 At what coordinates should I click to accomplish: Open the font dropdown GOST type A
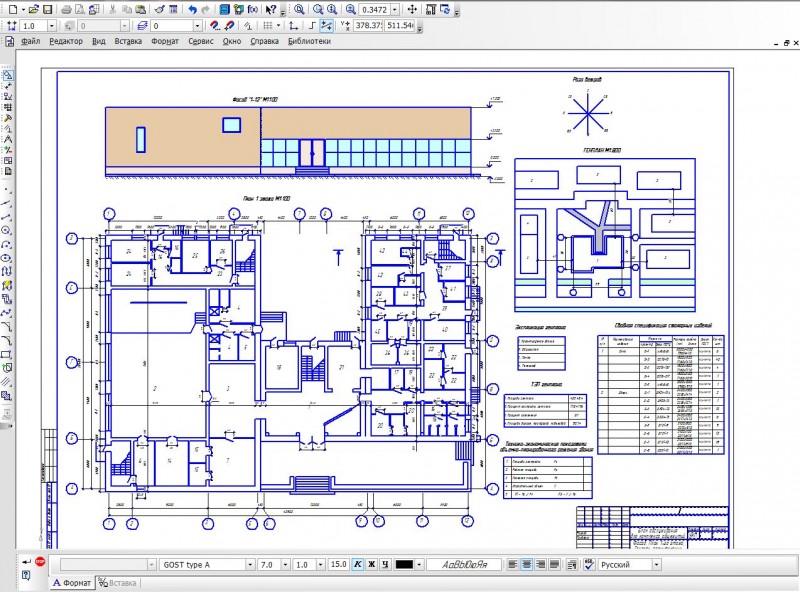pyautogui.click(x=249, y=565)
